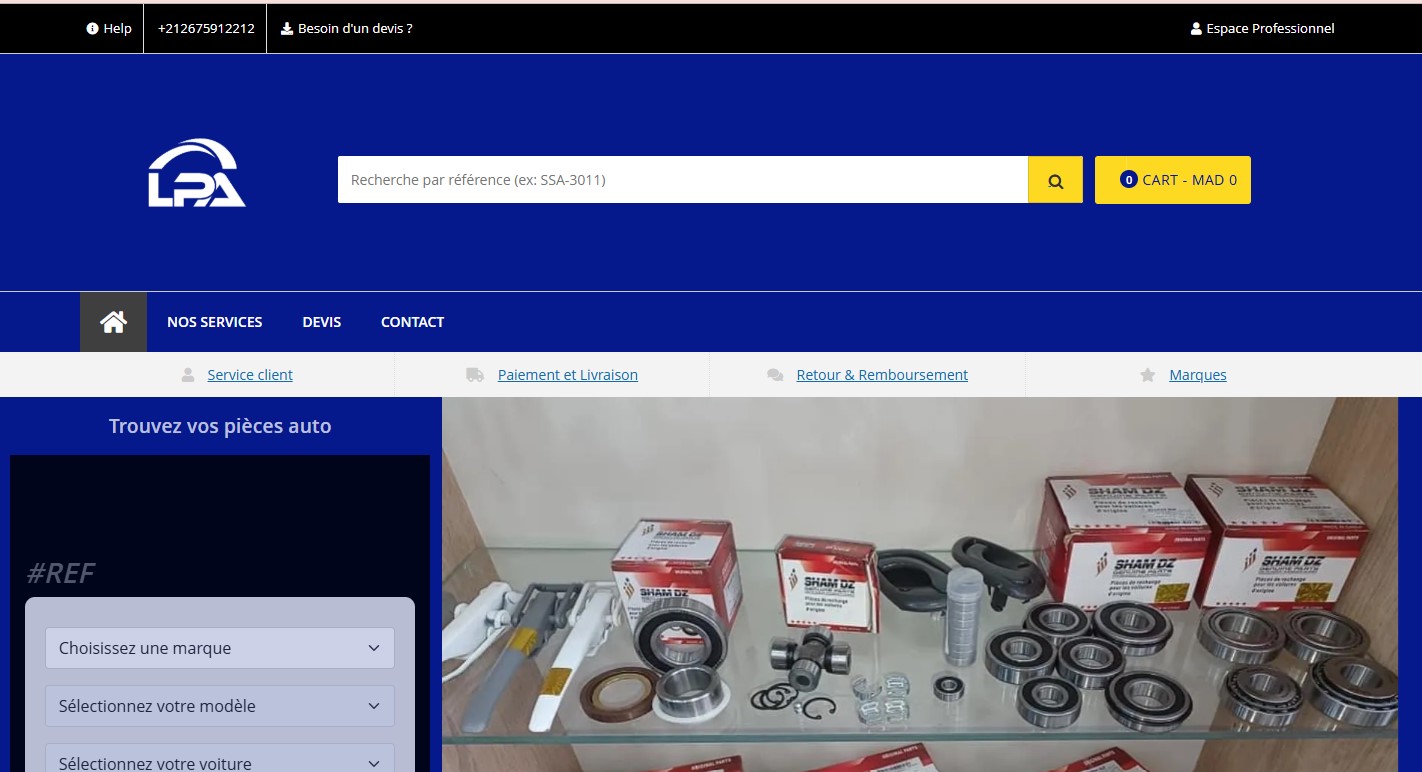Click the Trouvez vos pièces auto heading
1422x772 pixels.
tap(220, 426)
